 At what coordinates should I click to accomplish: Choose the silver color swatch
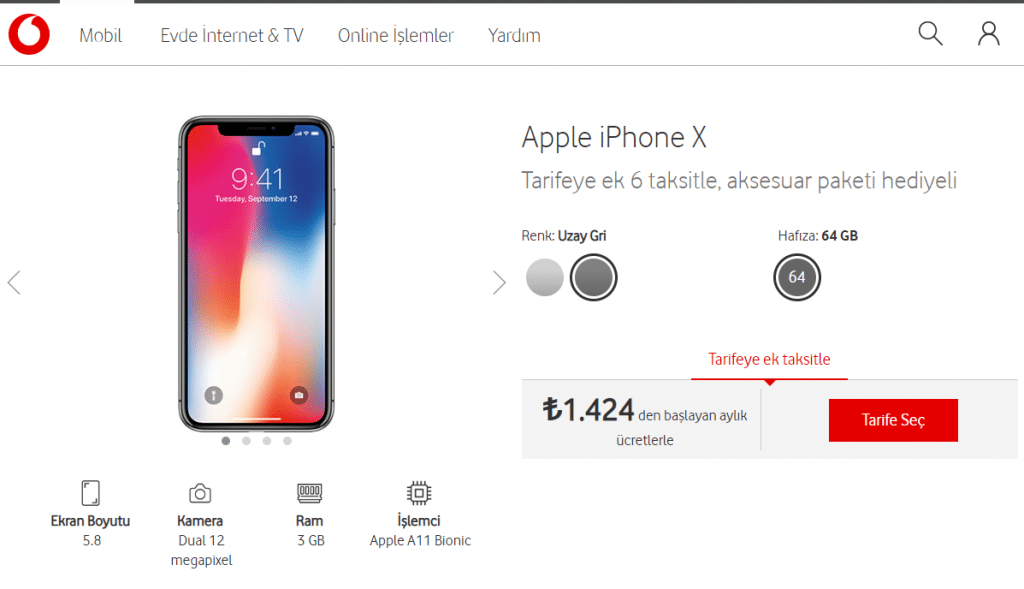coord(545,278)
